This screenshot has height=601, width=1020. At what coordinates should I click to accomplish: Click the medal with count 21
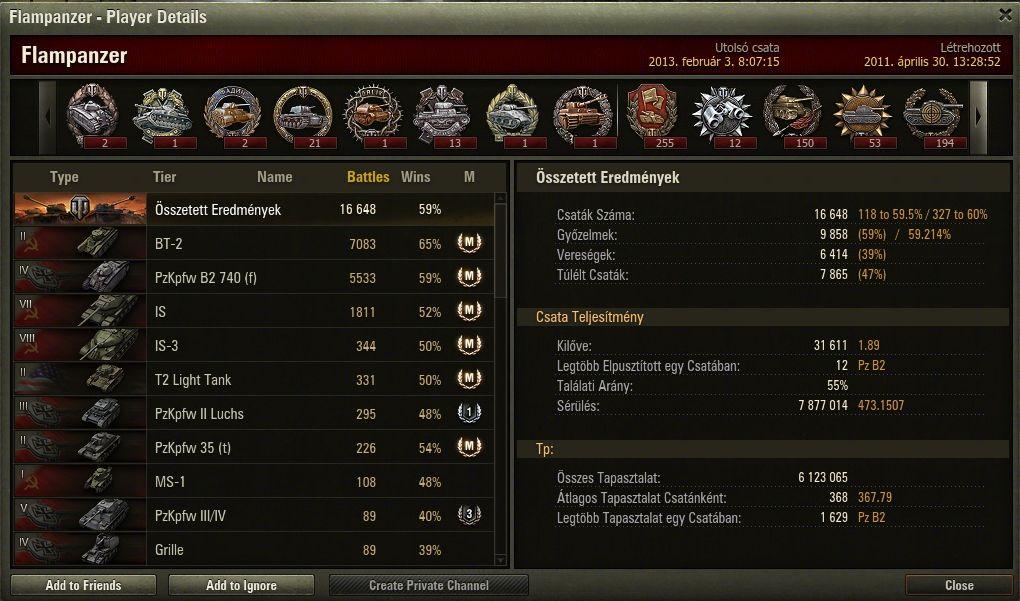pyautogui.click(x=302, y=113)
